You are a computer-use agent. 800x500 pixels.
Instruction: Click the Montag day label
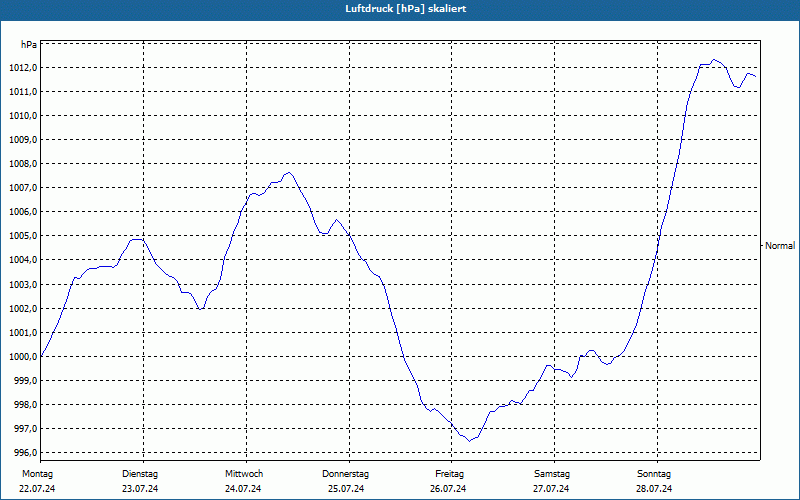point(37,474)
